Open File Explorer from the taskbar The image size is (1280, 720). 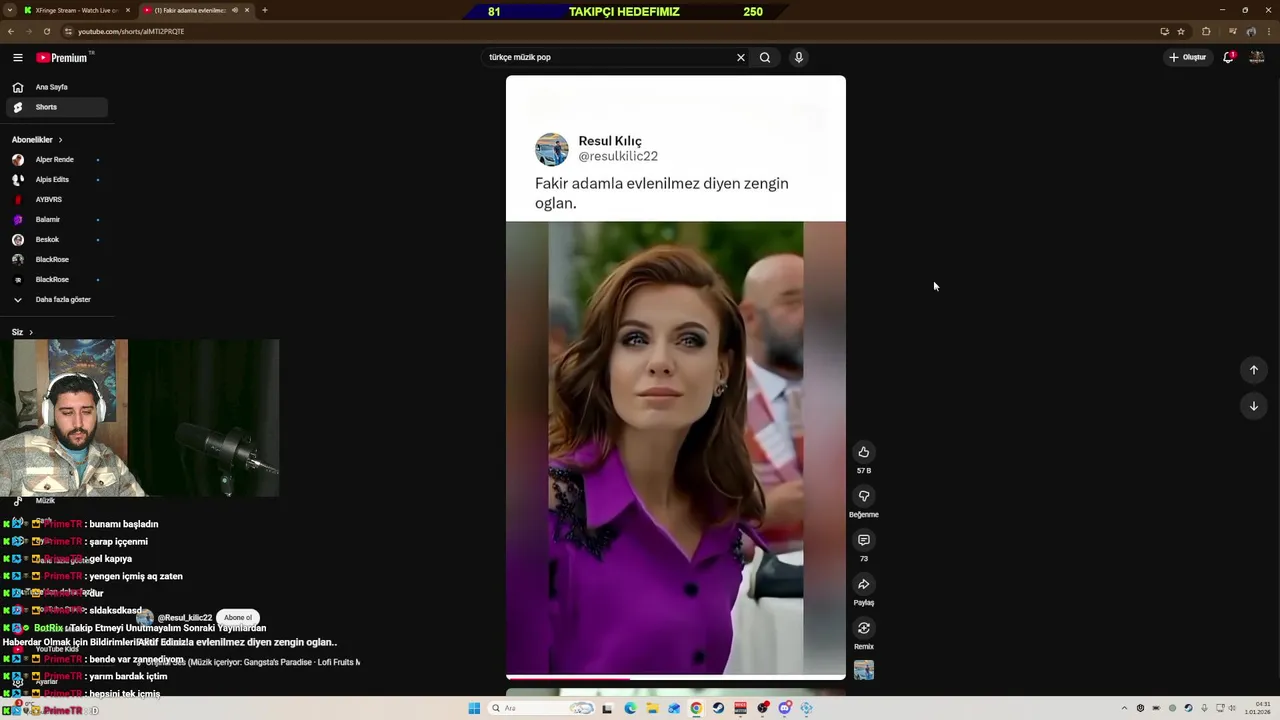point(653,708)
